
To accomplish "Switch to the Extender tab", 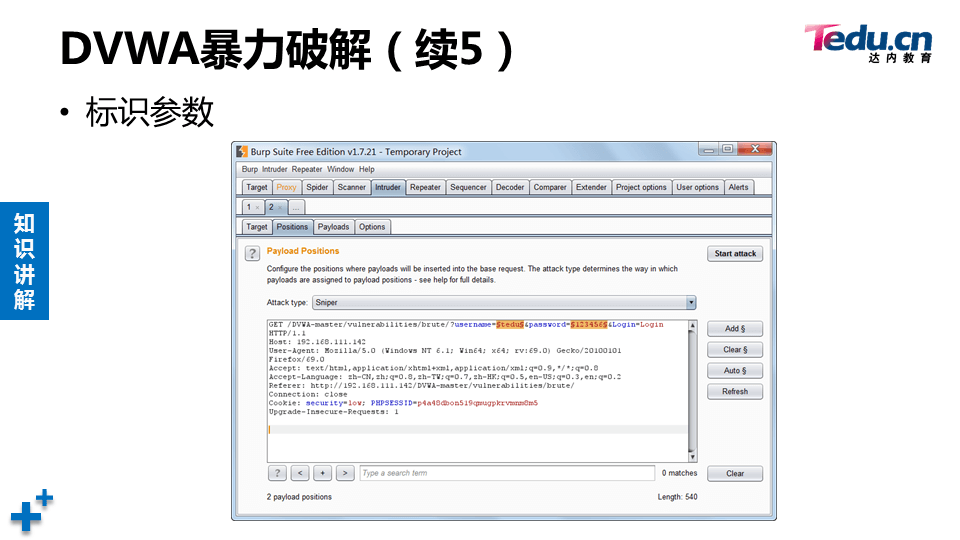I will click(591, 187).
